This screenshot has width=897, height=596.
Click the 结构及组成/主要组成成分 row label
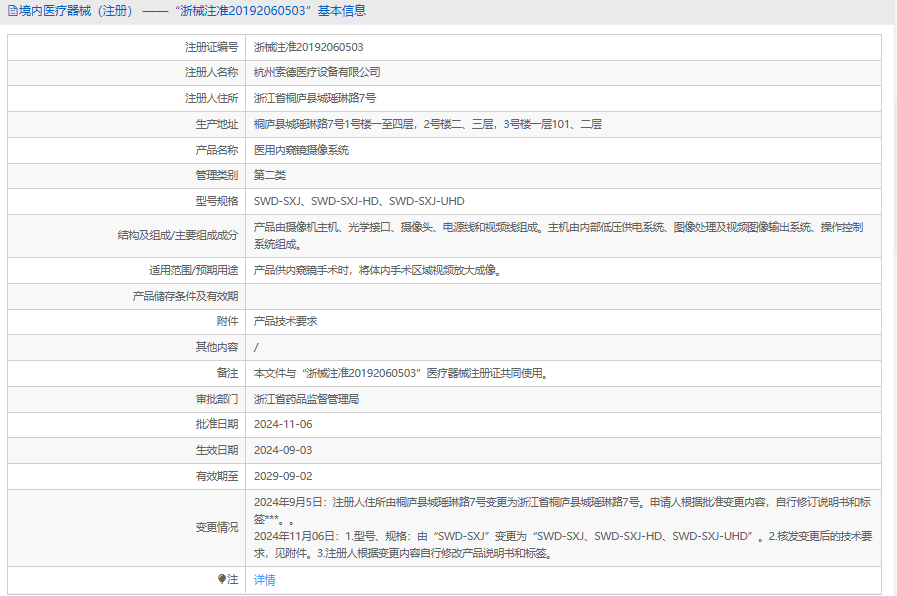[x=177, y=236]
